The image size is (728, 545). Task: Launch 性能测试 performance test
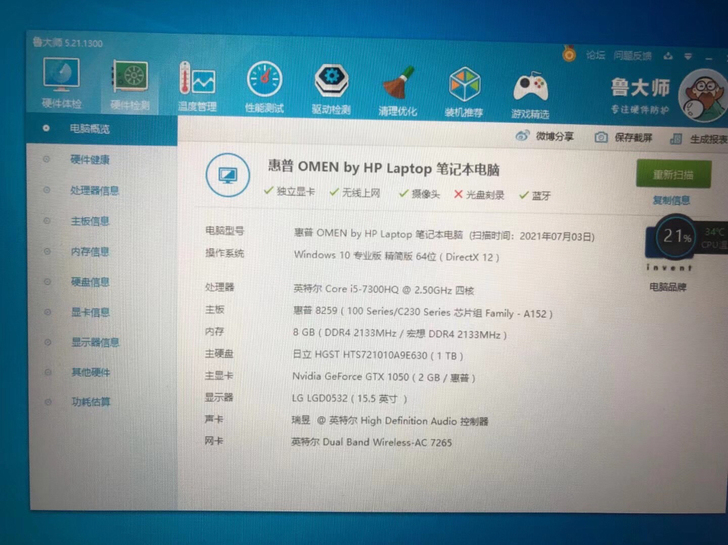coord(264,87)
